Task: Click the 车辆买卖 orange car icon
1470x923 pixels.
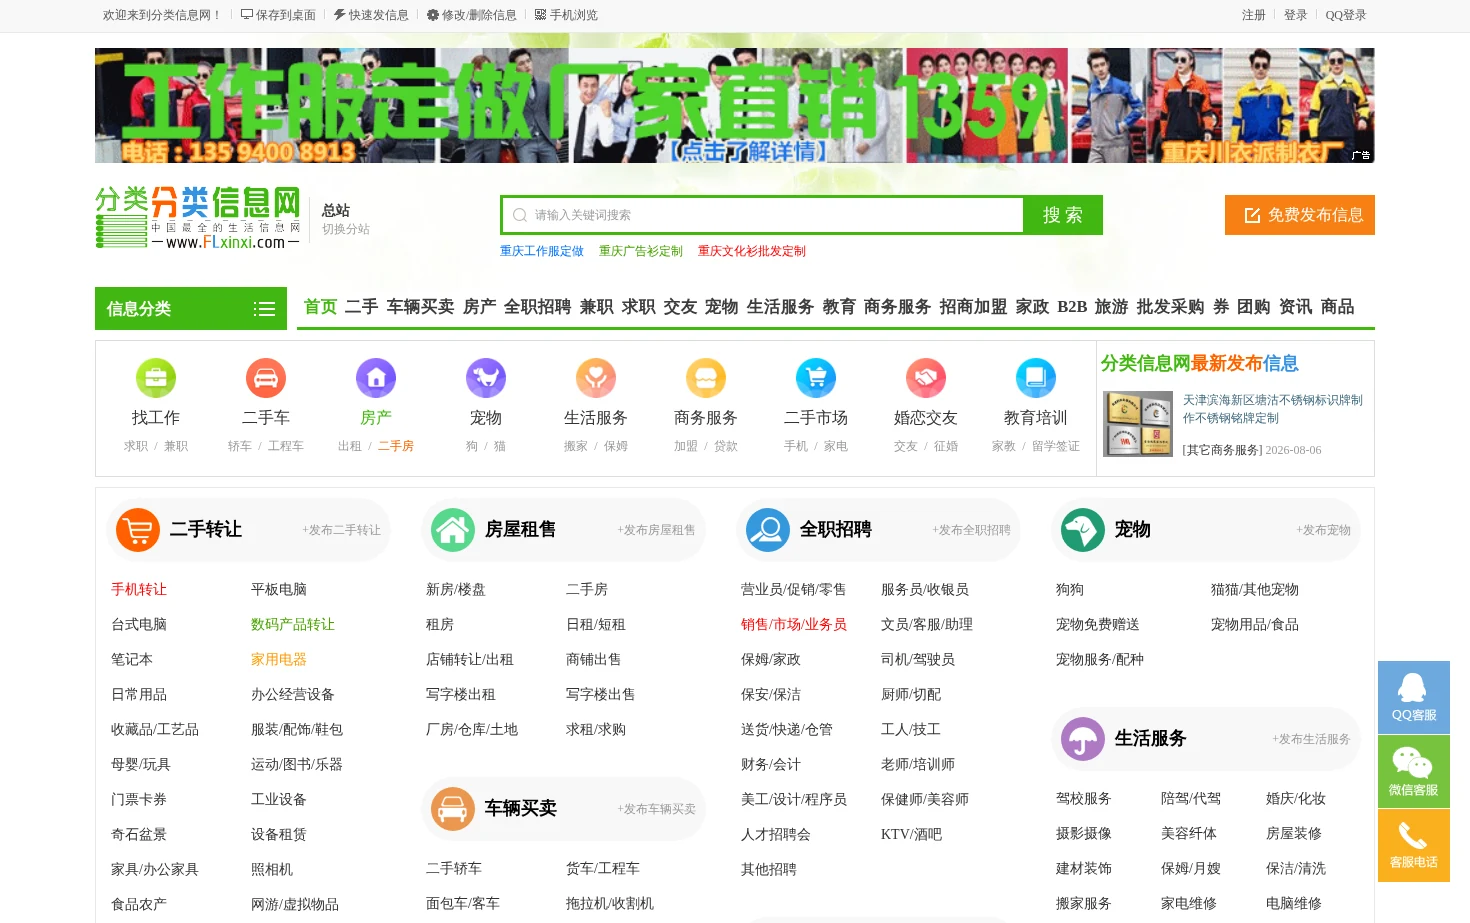Action: (x=453, y=808)
